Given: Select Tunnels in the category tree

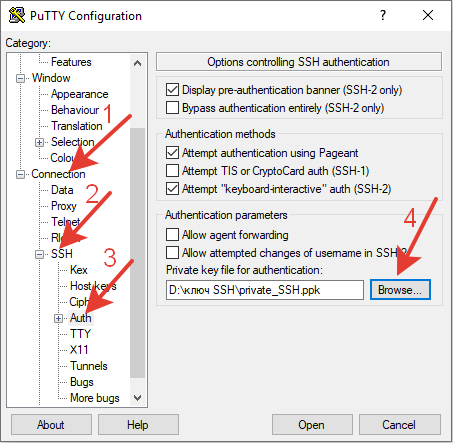Looking at the screenshot, I should point(89,366).
